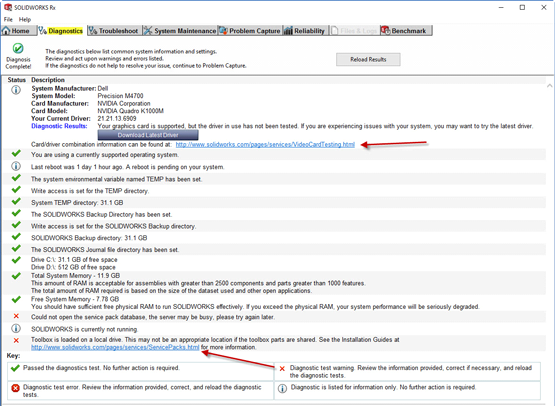555x406 pixels.
Task: Click red X for service pack database warning
Action: [16, 316]
